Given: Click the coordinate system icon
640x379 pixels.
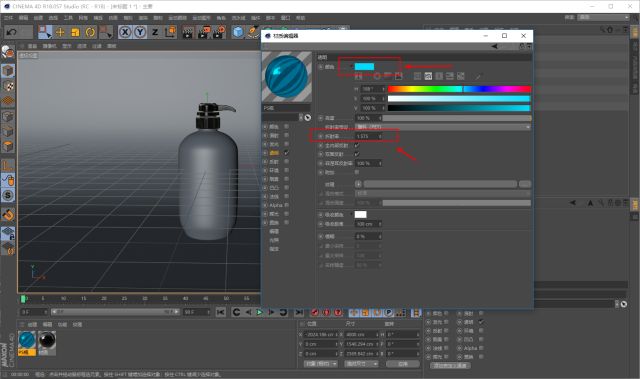Looking at the screenshot, I should (170, 32).
